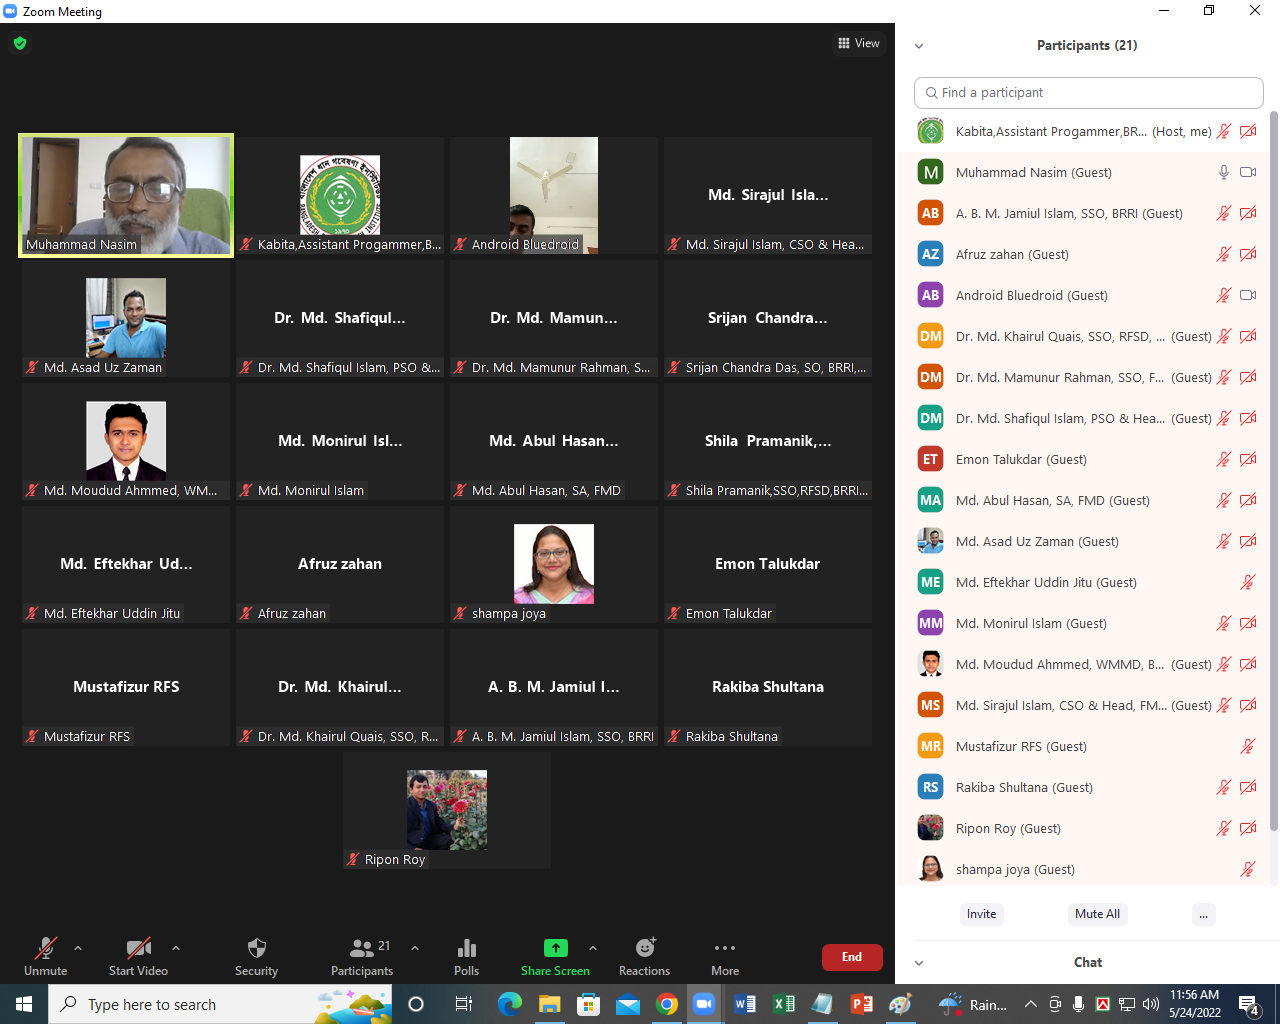Click the Chat panel header

pos(1088,963)
